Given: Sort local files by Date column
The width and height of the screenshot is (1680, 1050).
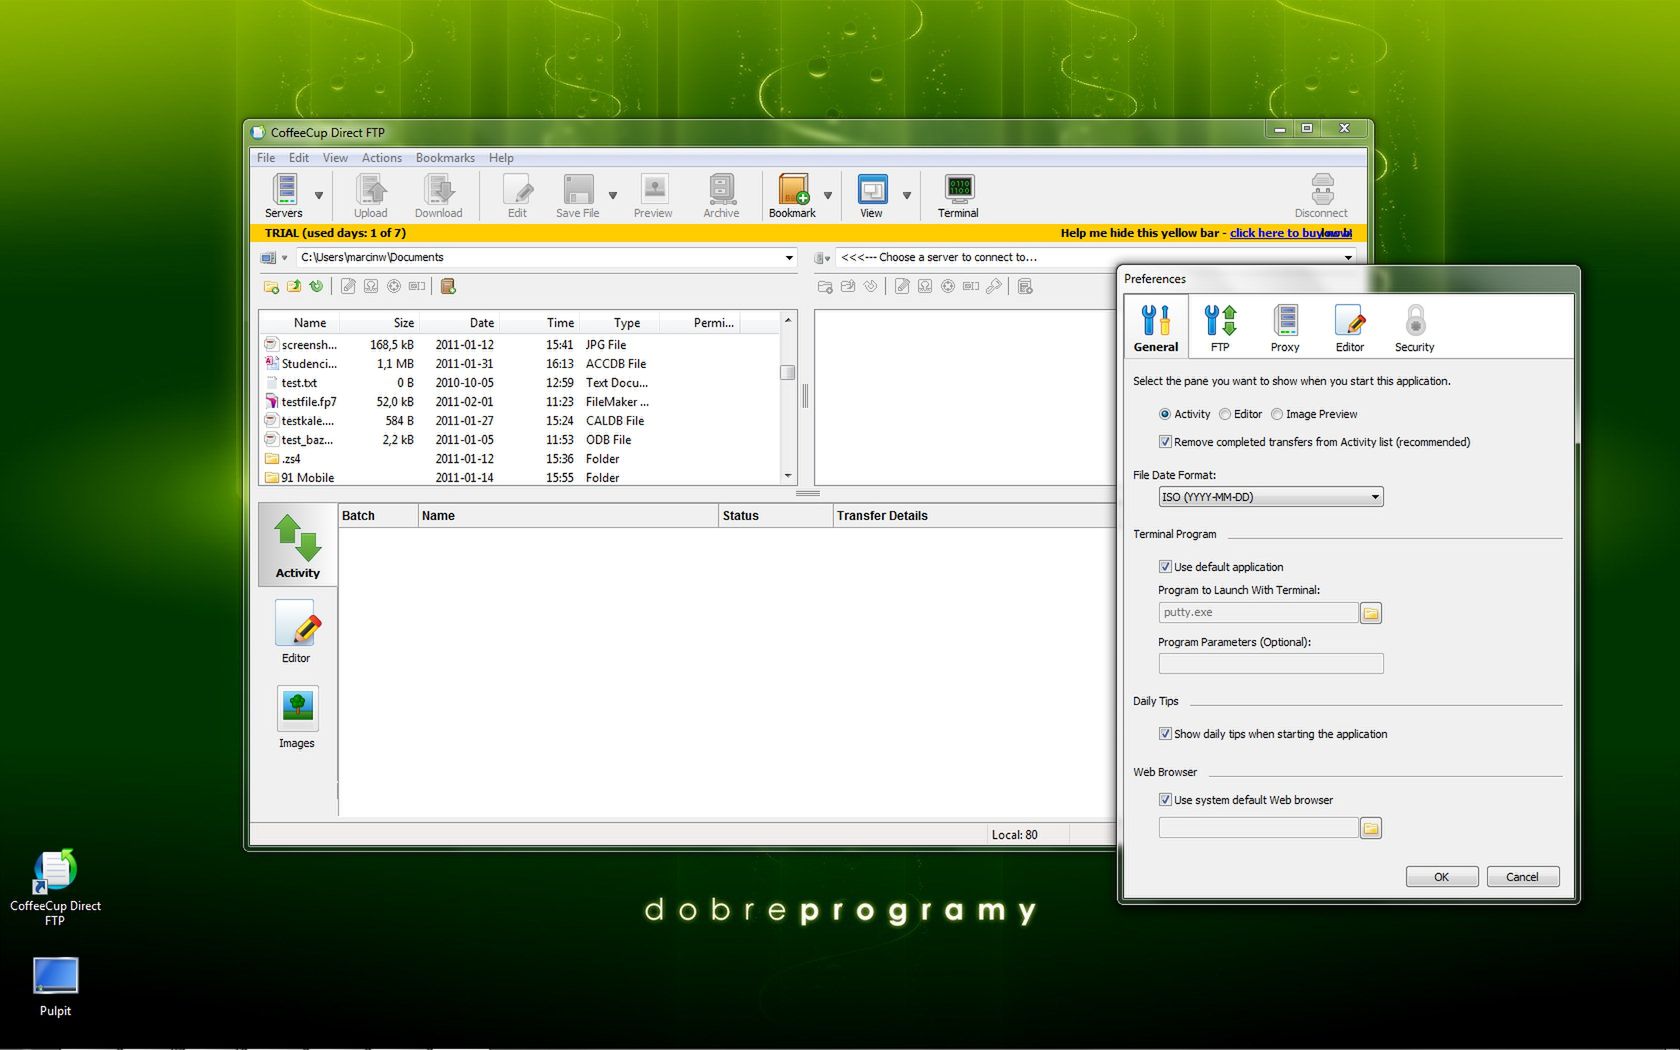Looking at the screenshot, I should [x=482, y=323].
